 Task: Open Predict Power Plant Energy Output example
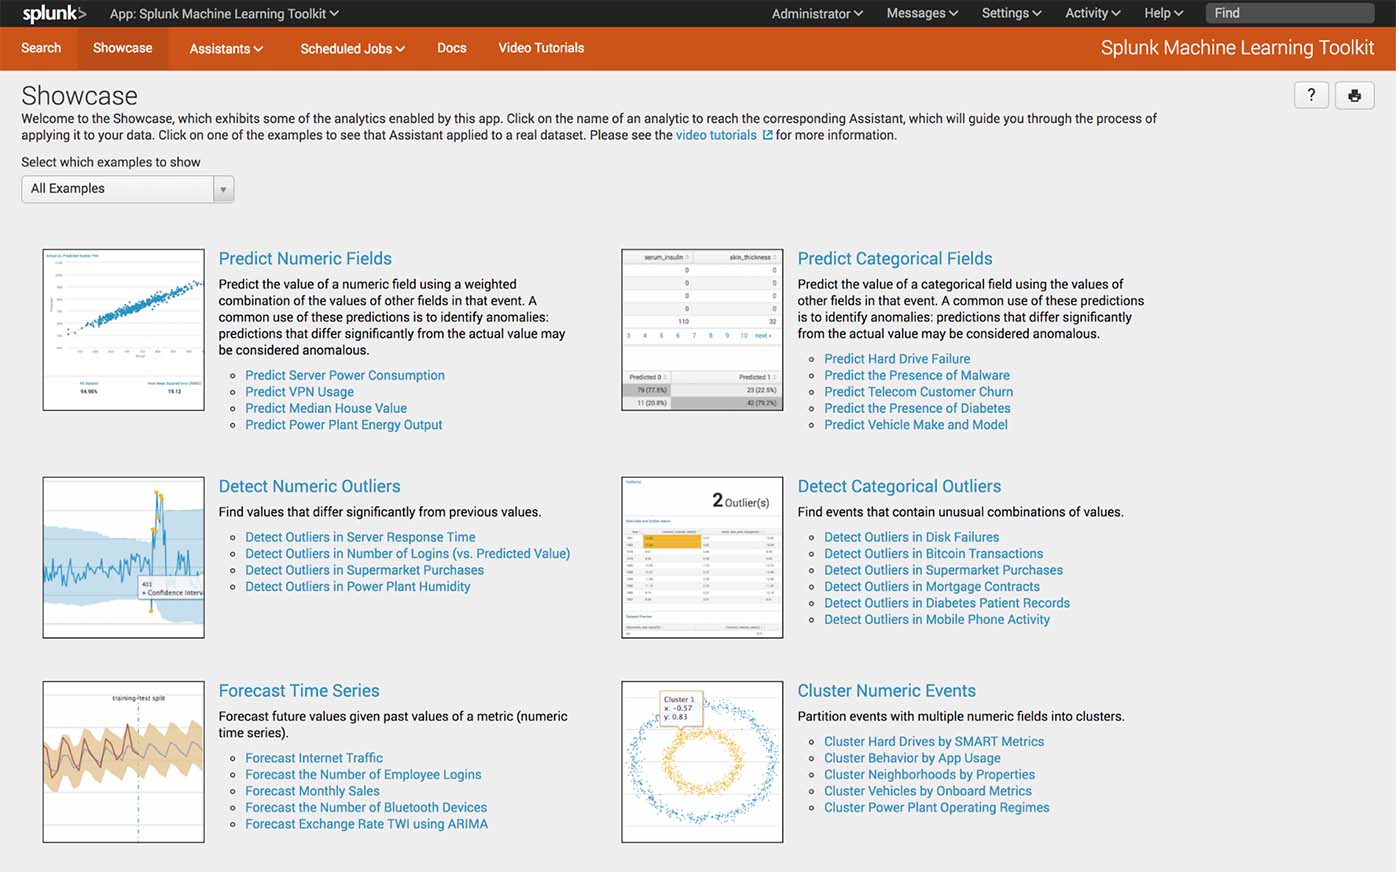344,425
